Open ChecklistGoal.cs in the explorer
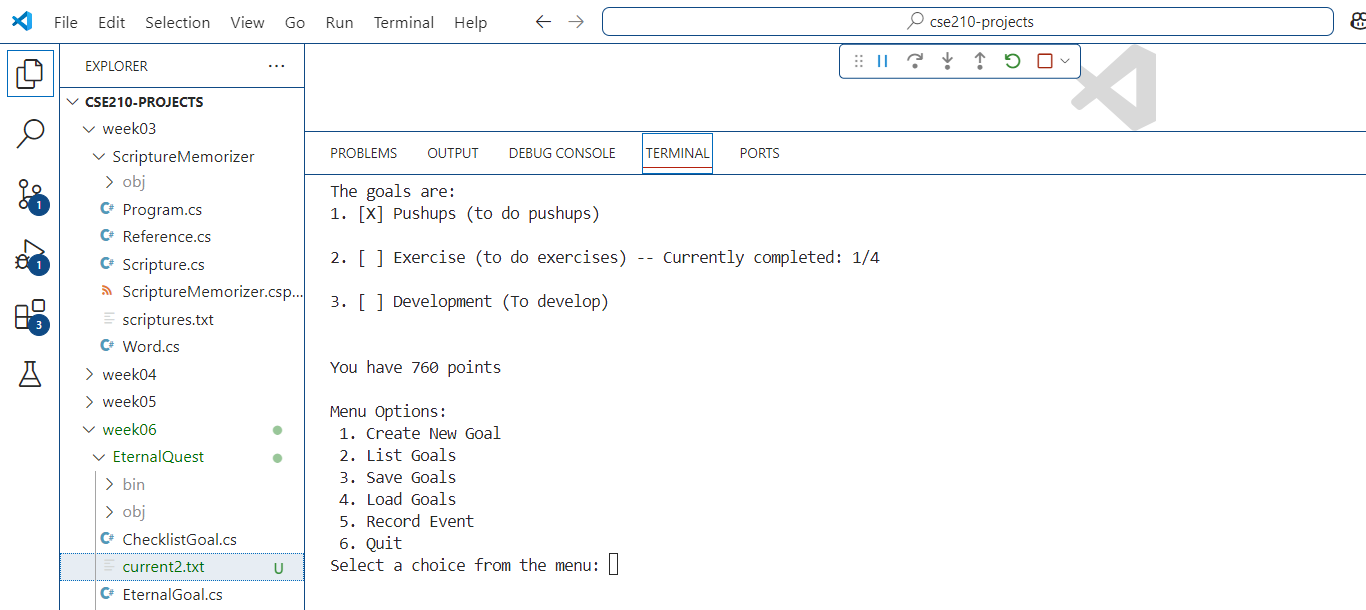This screenshot has width=1366, height=610. (x=179, y=540)
